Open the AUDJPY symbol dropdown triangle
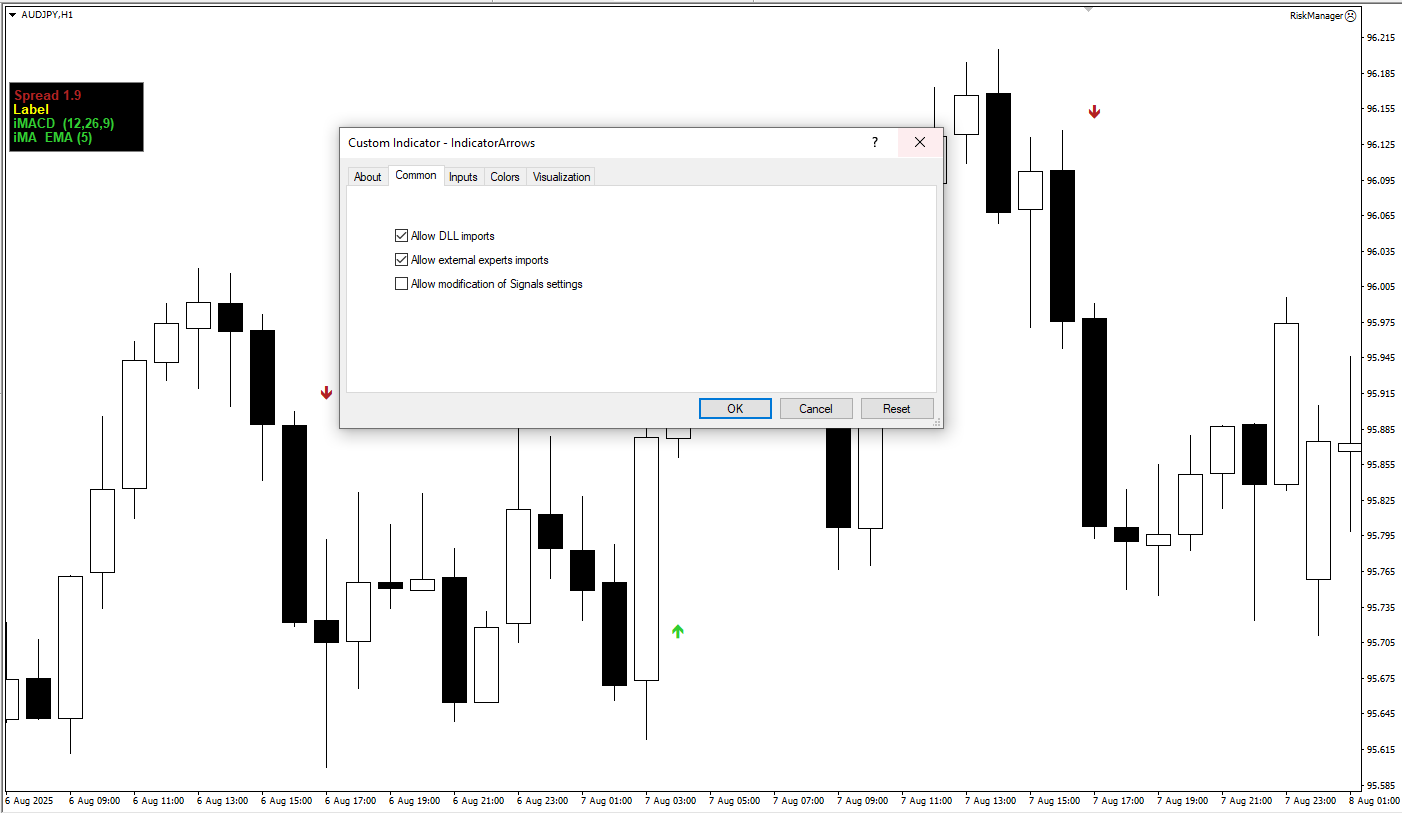This screenshot has height=813, width=1402. [x=11, y=15]
